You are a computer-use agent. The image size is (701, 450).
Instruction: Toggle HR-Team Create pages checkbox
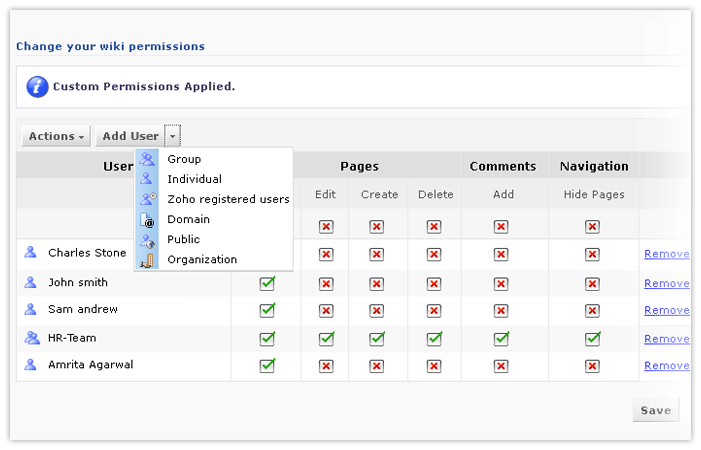[x=377, y=339]
